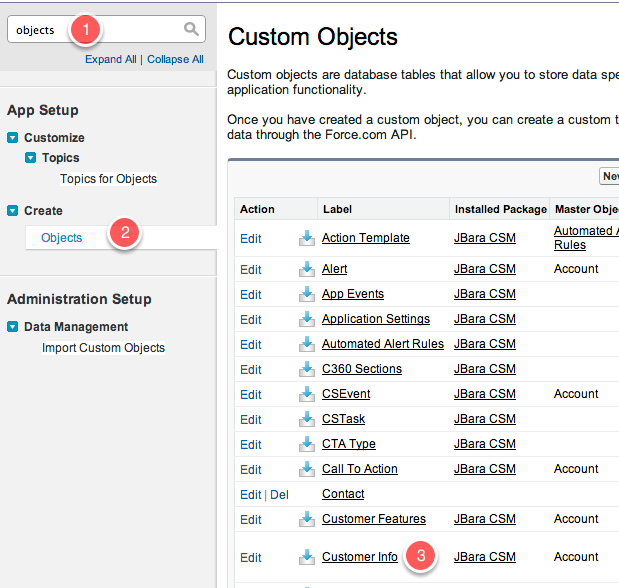Open the CSTask object
The image size is (619, 588).
click(x=343, y=419)
